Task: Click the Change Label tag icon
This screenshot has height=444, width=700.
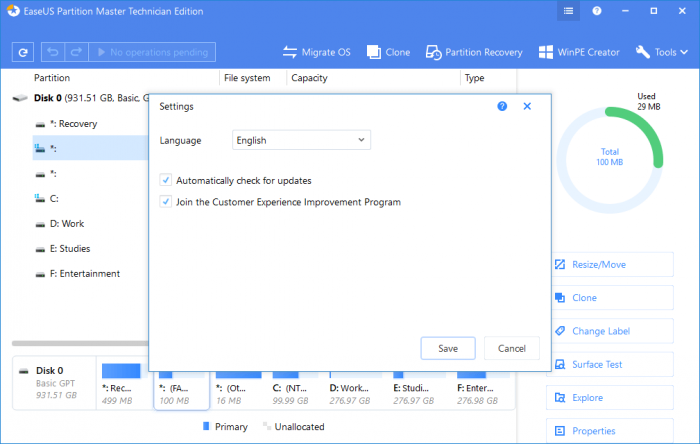Action: pos(560,331)
